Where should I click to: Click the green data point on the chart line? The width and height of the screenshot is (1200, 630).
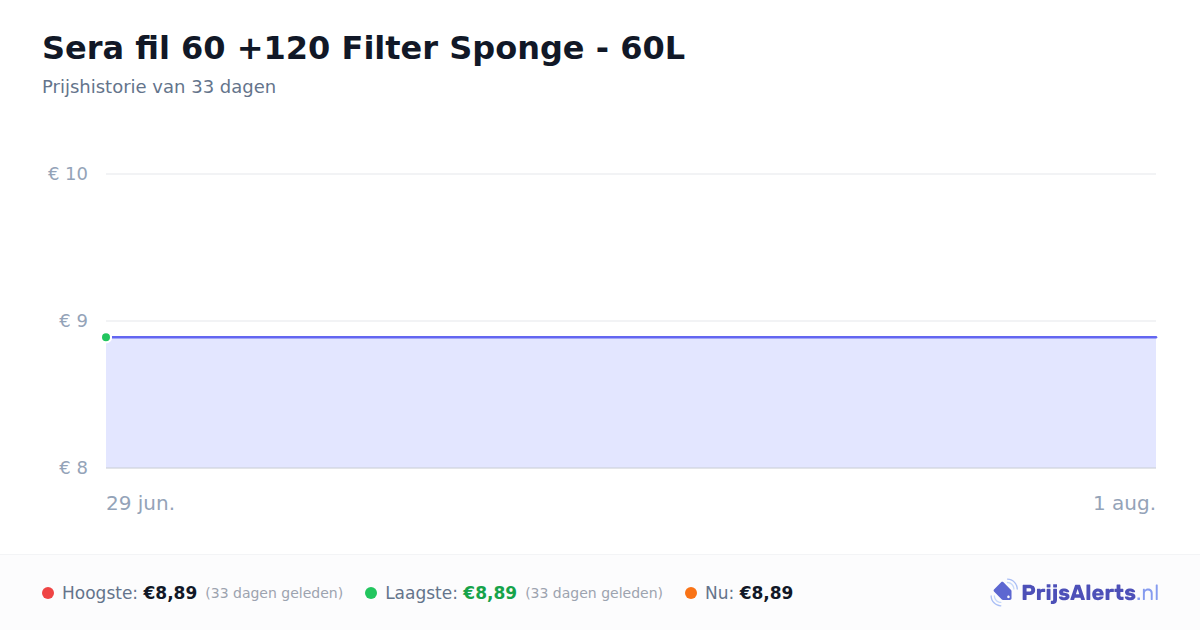106,337
